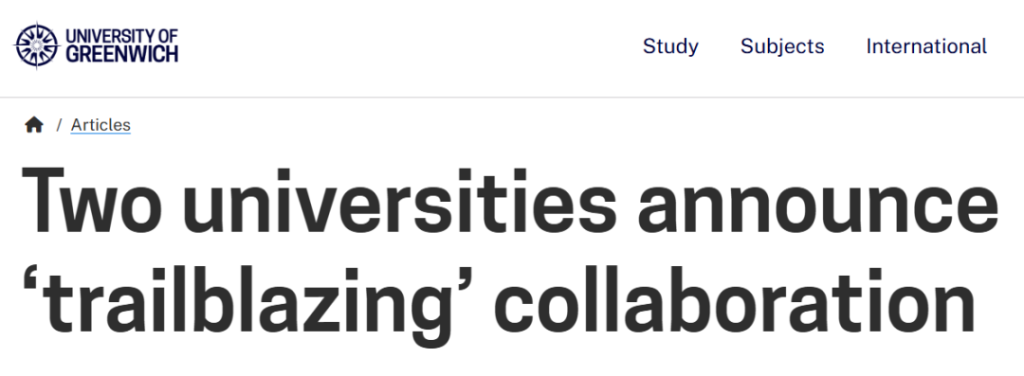The image size is (1024, 376).
Task: Click the Greenwich compass emblem icon
Action: coord(37,46)
